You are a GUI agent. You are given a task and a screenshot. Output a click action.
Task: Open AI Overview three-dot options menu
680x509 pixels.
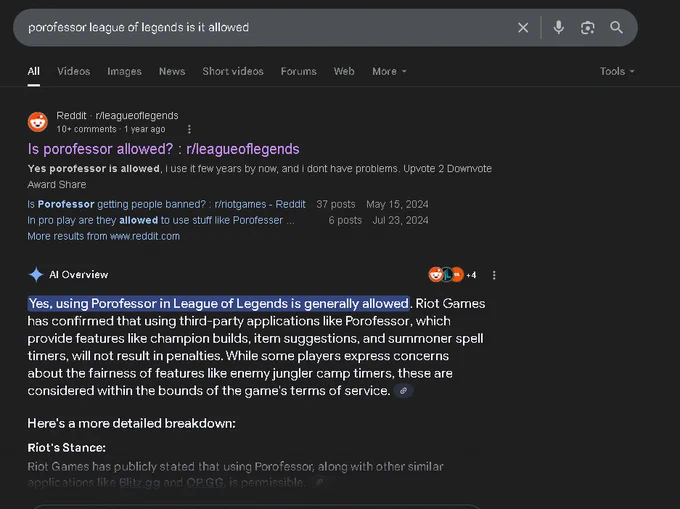[x=494, y=275]
